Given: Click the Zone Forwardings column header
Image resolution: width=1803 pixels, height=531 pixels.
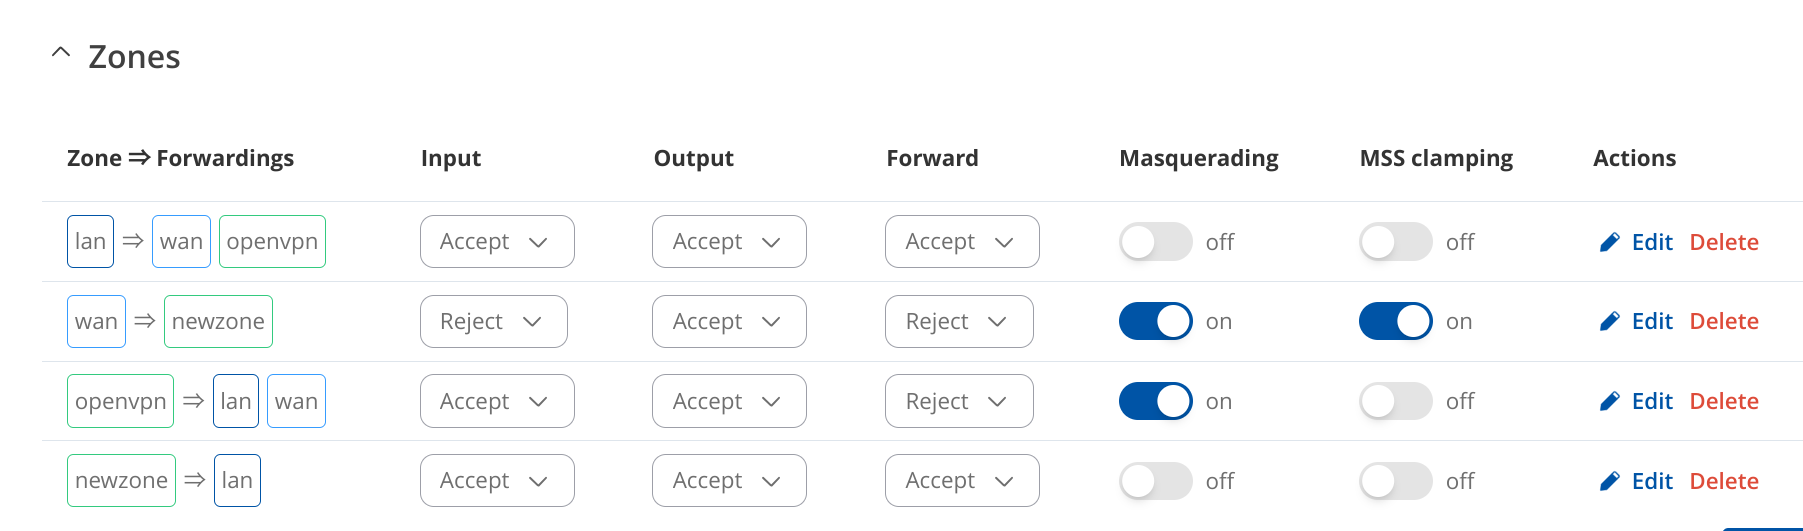Looking at the screenshot, I should point(180,158).
